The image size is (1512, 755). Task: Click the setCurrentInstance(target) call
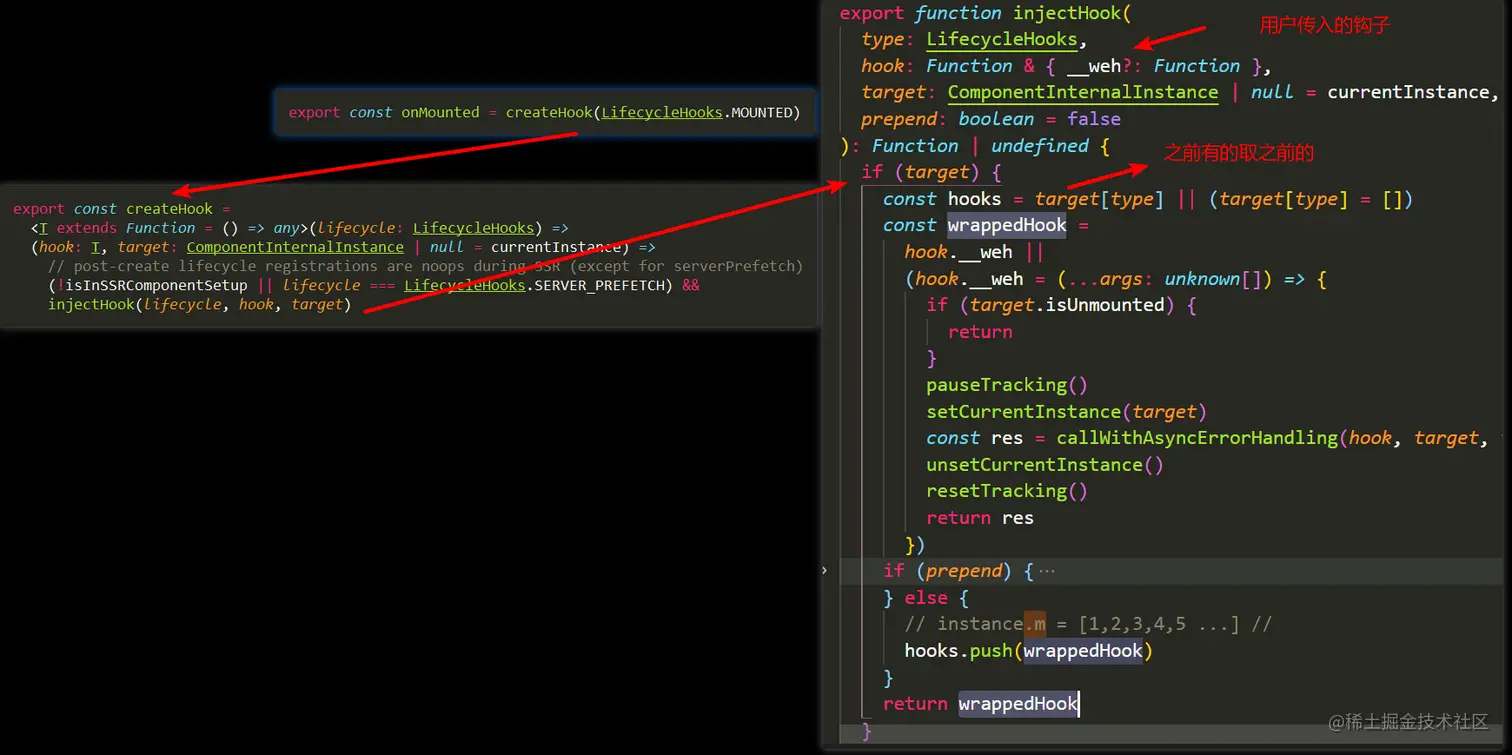(x=1067, y=412)
